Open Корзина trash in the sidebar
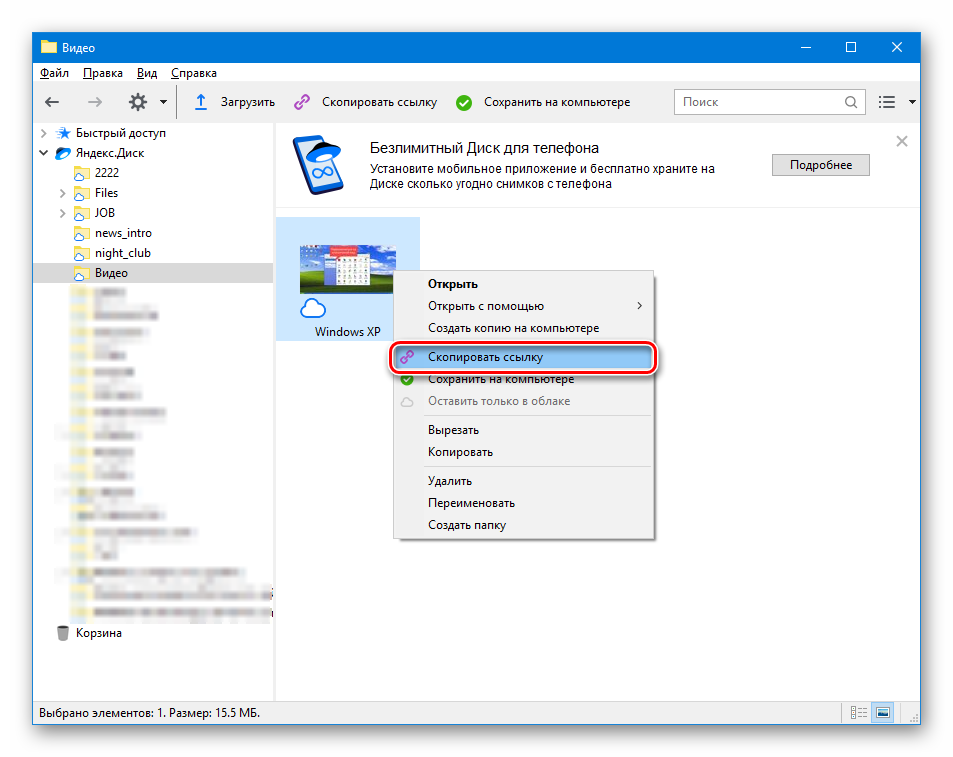 98,633
